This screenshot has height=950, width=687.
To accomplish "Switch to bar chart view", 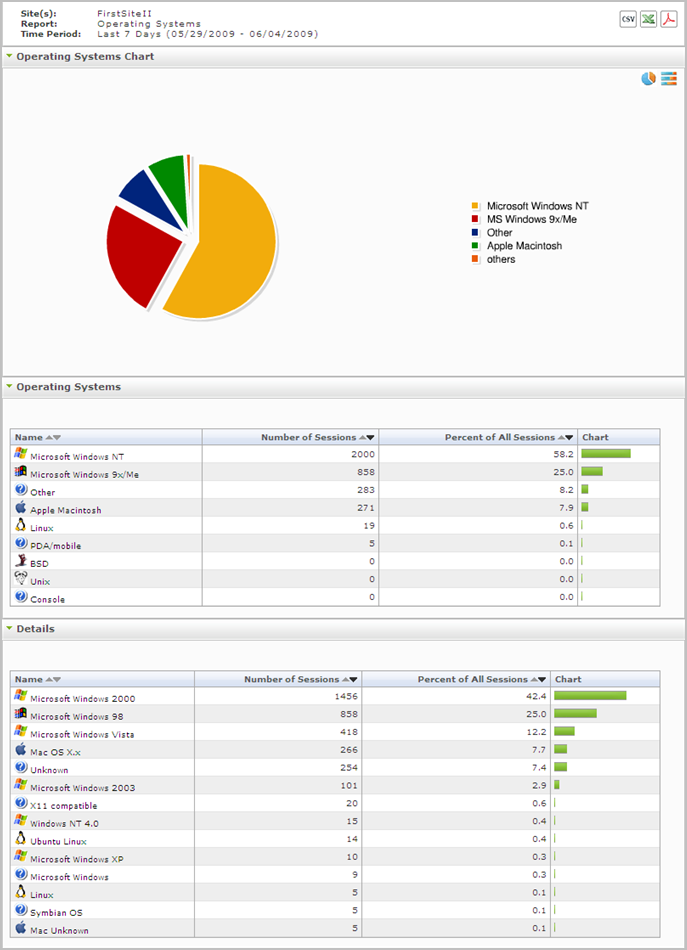I will tap(669, 79).
